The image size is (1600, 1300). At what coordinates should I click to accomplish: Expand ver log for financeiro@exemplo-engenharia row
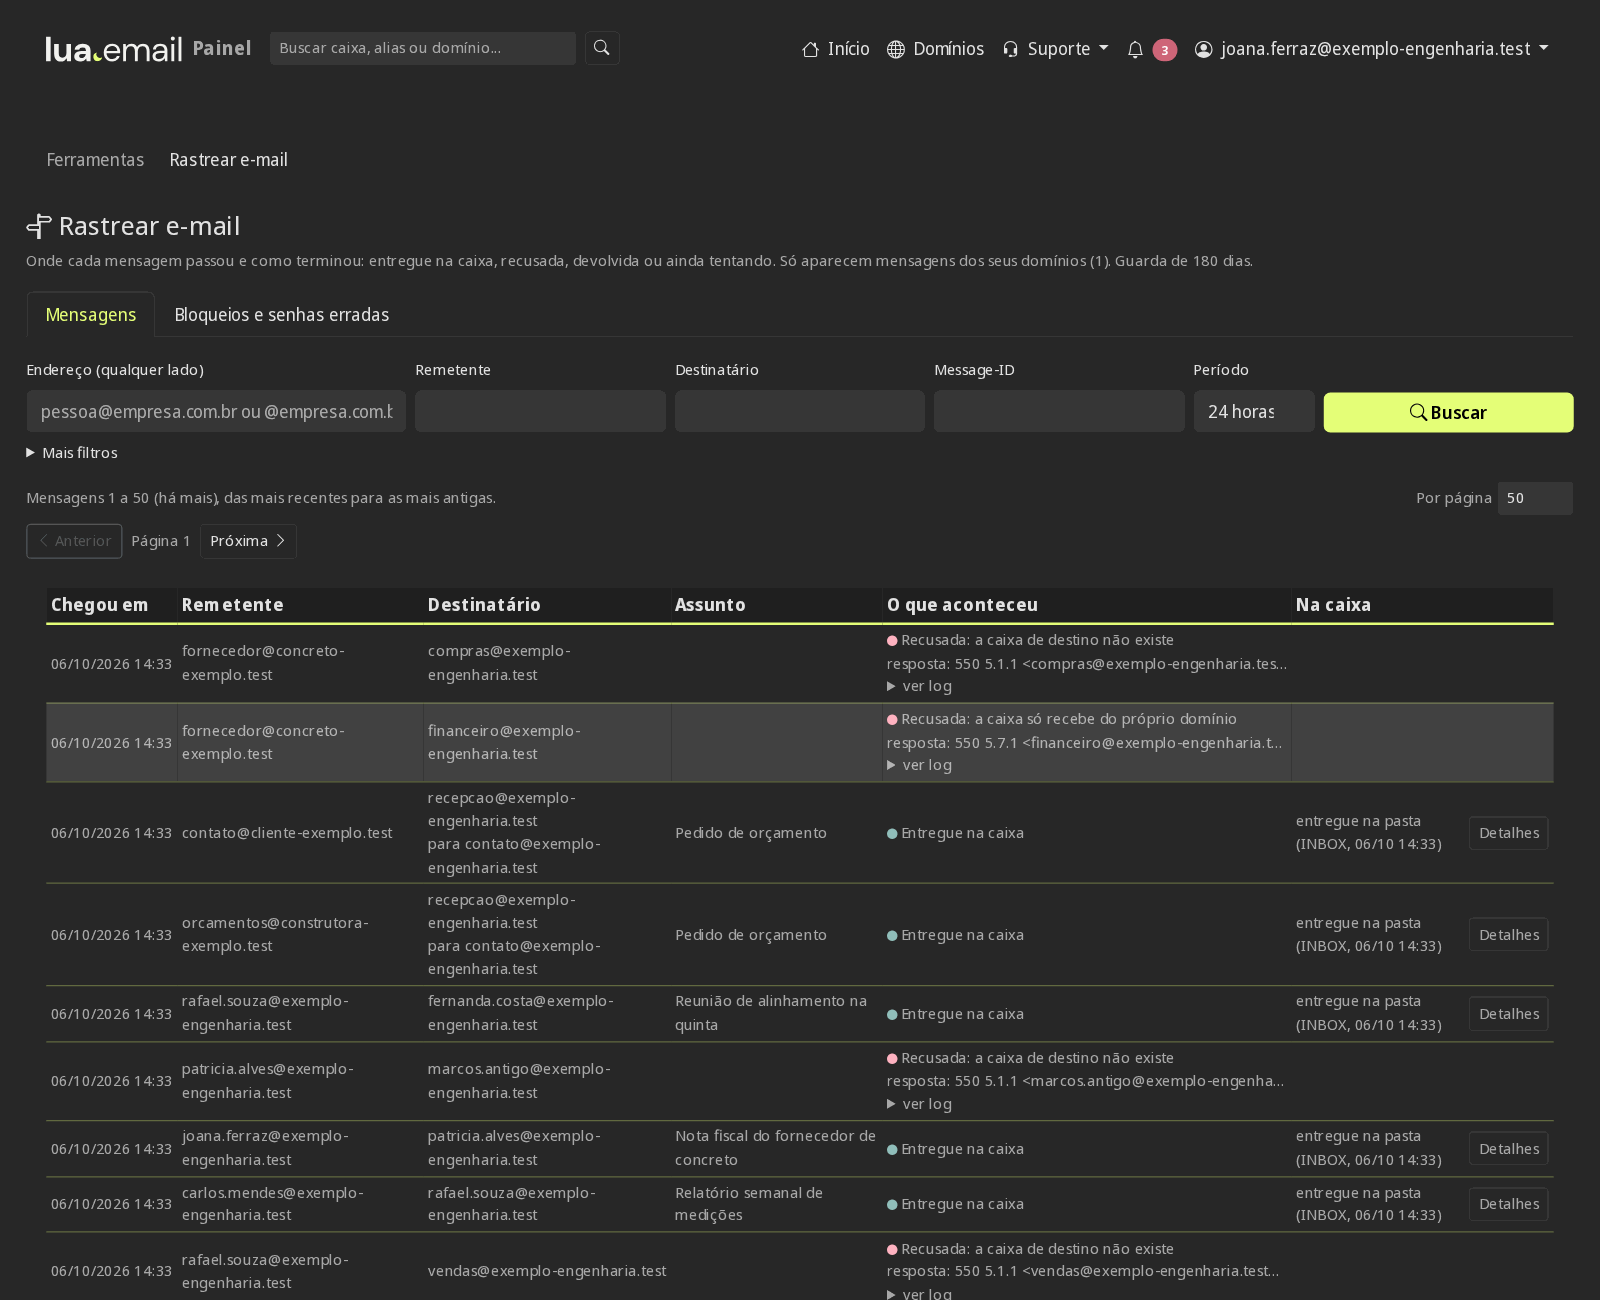tap(920, 765)
